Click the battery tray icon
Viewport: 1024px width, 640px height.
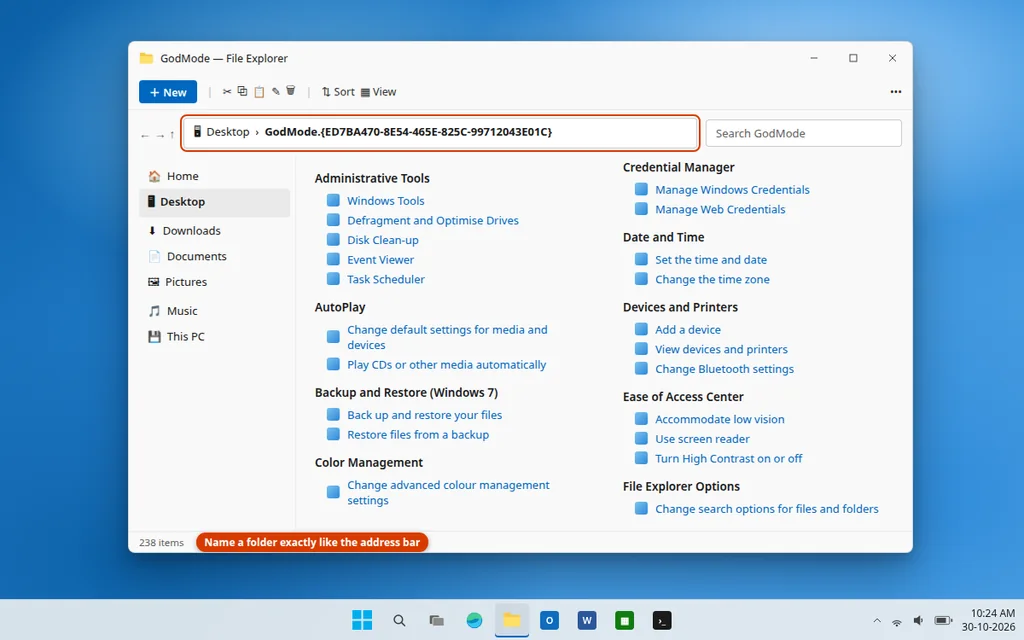point(943,620)
